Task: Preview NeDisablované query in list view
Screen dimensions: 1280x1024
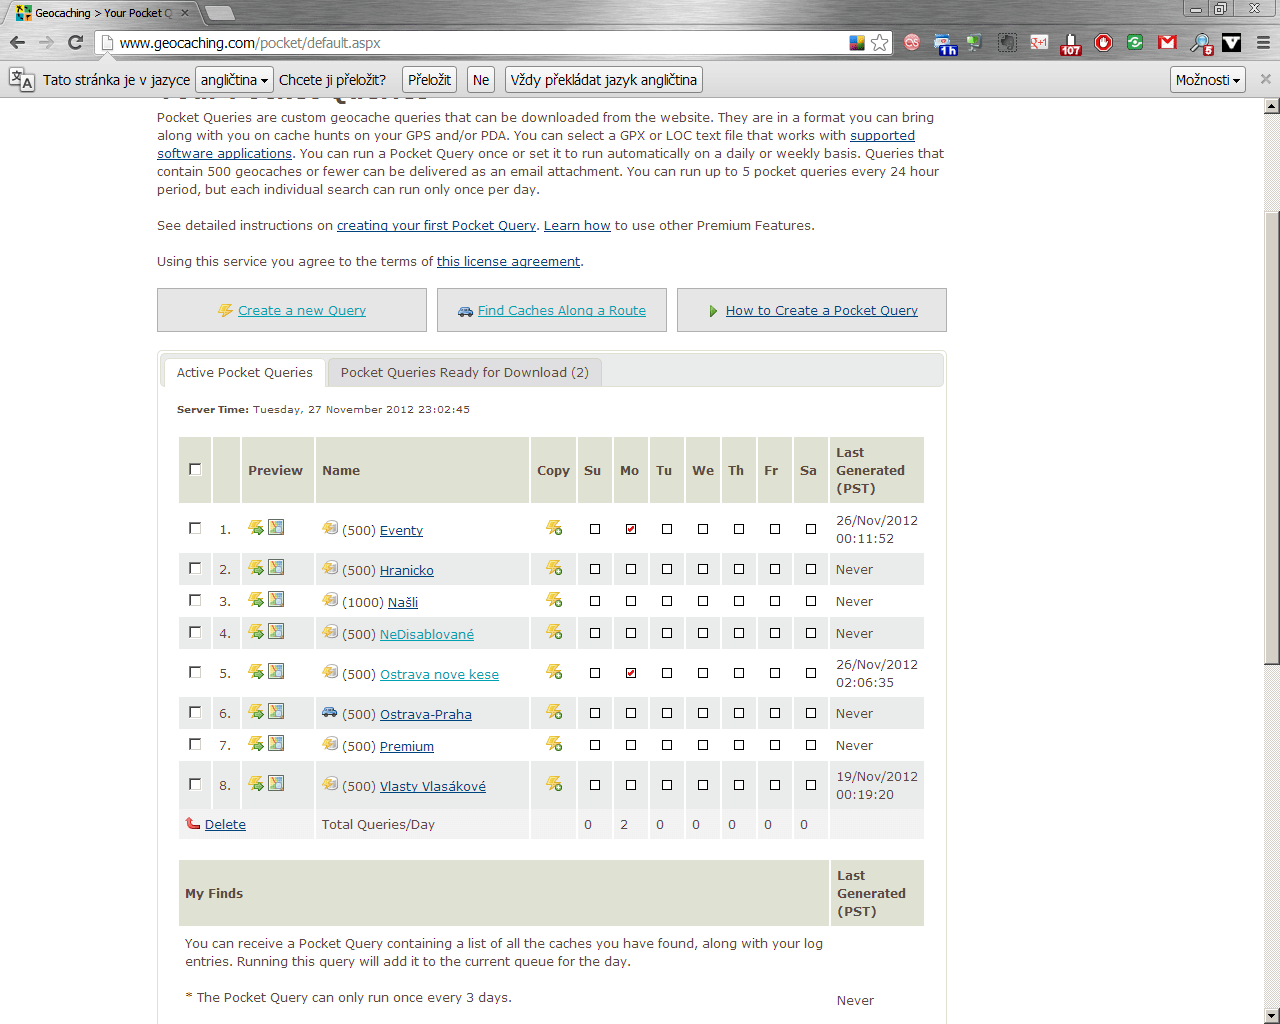Action: 256,632
